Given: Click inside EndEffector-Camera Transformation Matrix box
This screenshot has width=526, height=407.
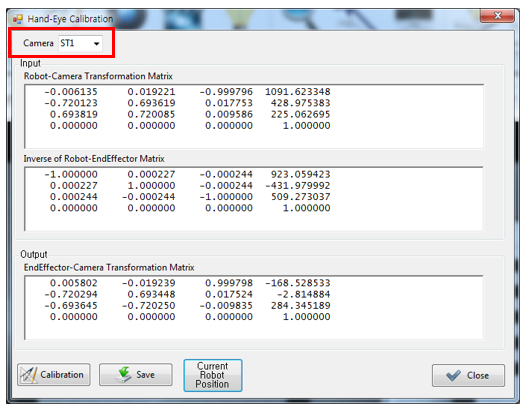Looking at the screenshot, I should (254, 308).
